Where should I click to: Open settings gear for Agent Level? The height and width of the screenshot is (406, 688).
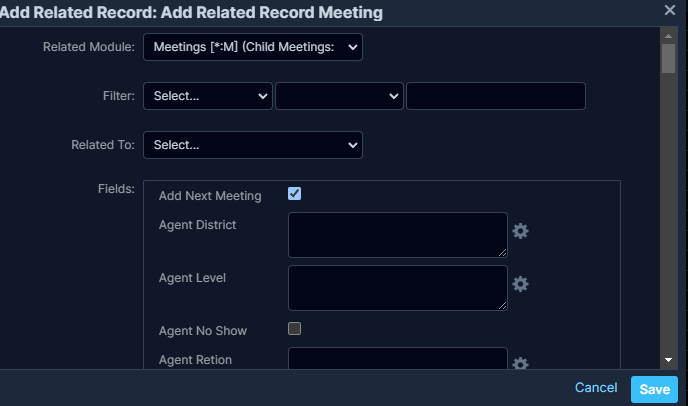tap(520, 284)
